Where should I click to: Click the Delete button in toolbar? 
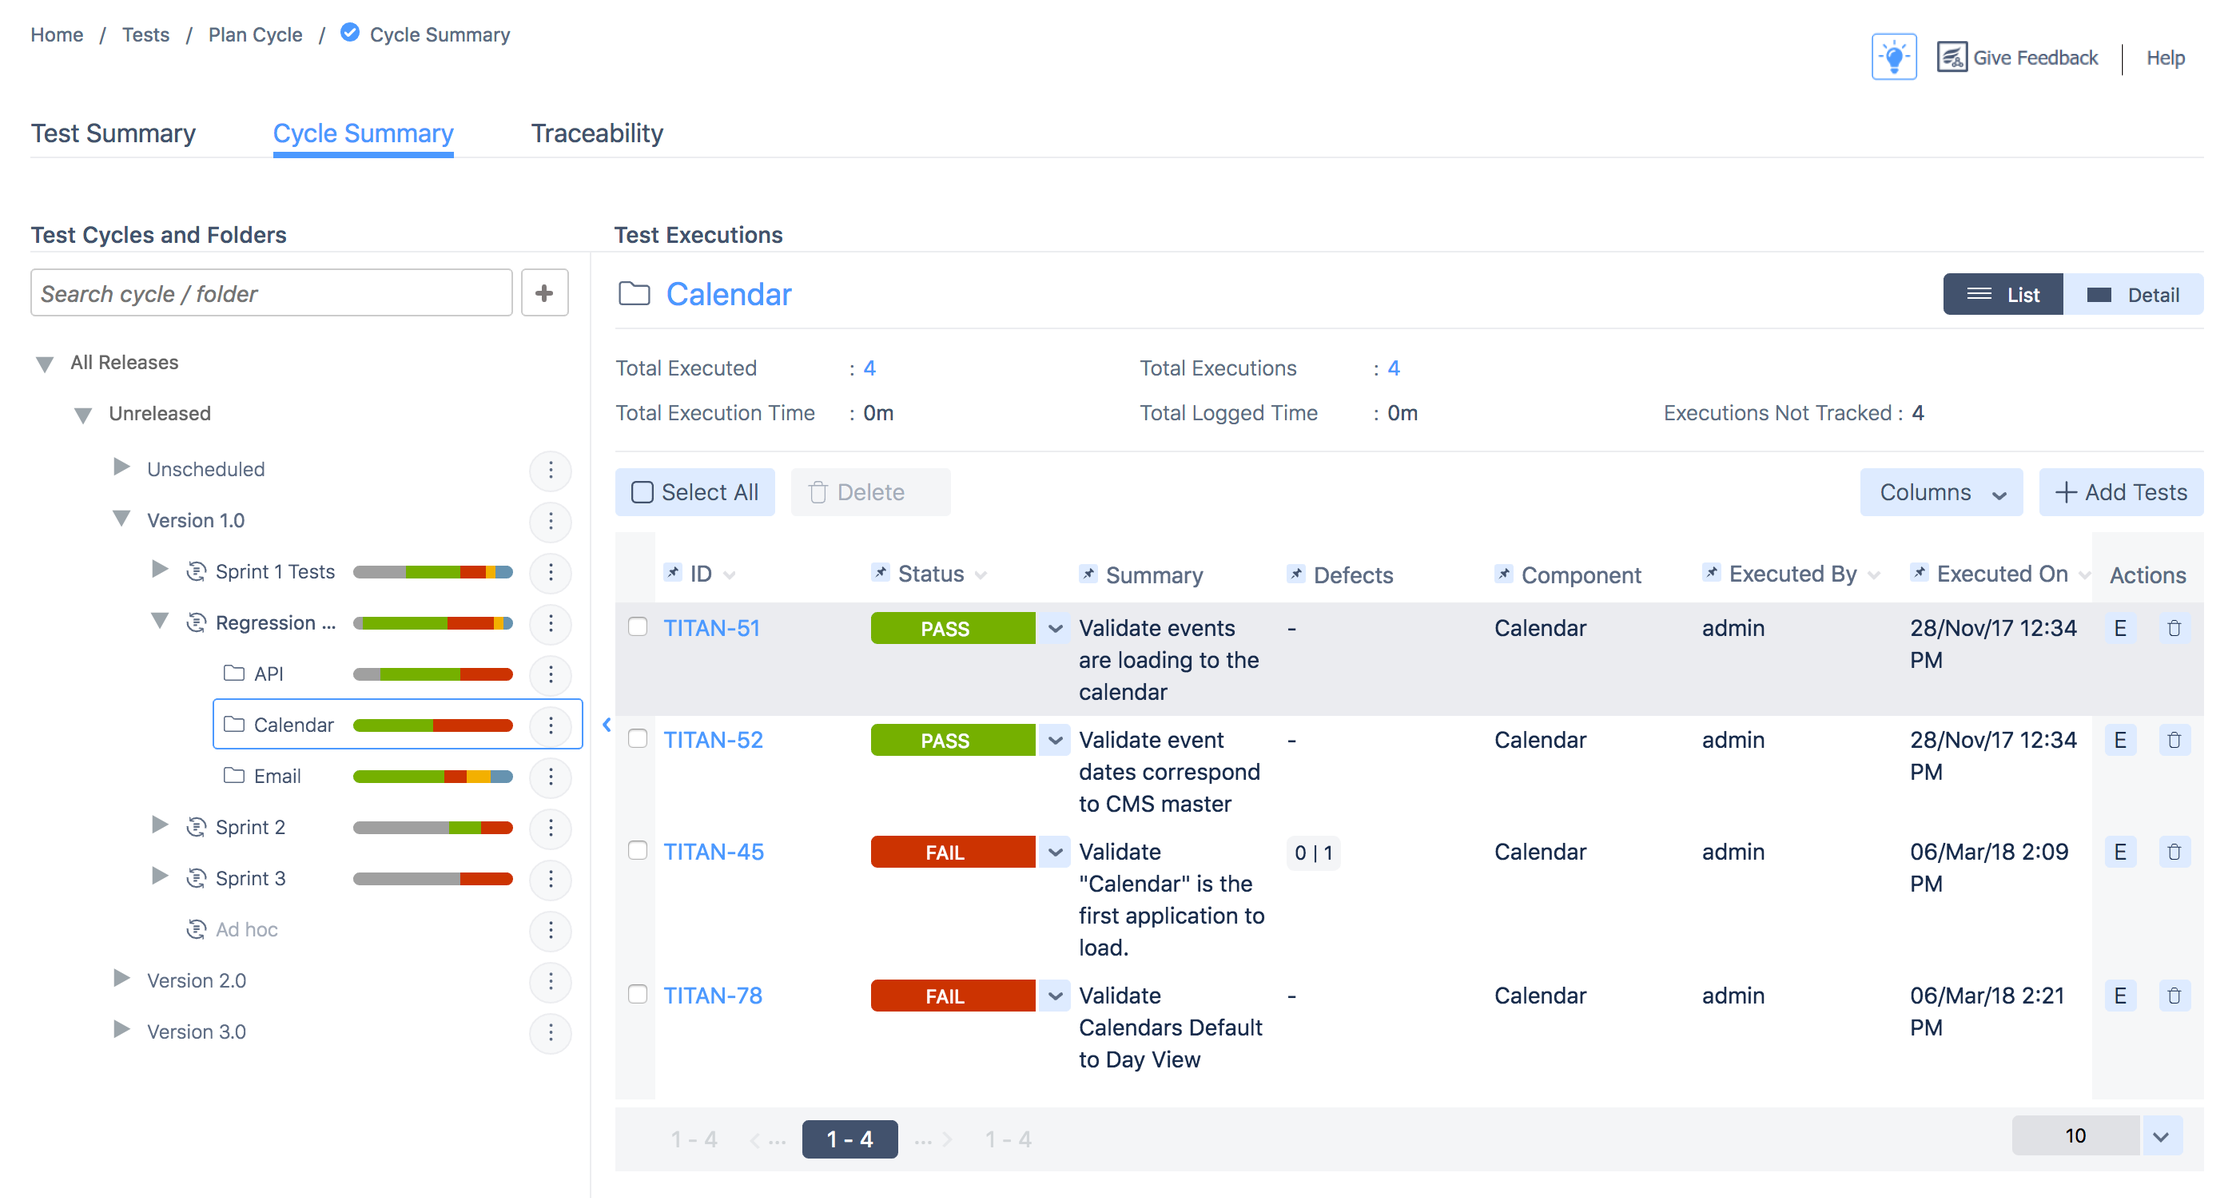(858, 492)
